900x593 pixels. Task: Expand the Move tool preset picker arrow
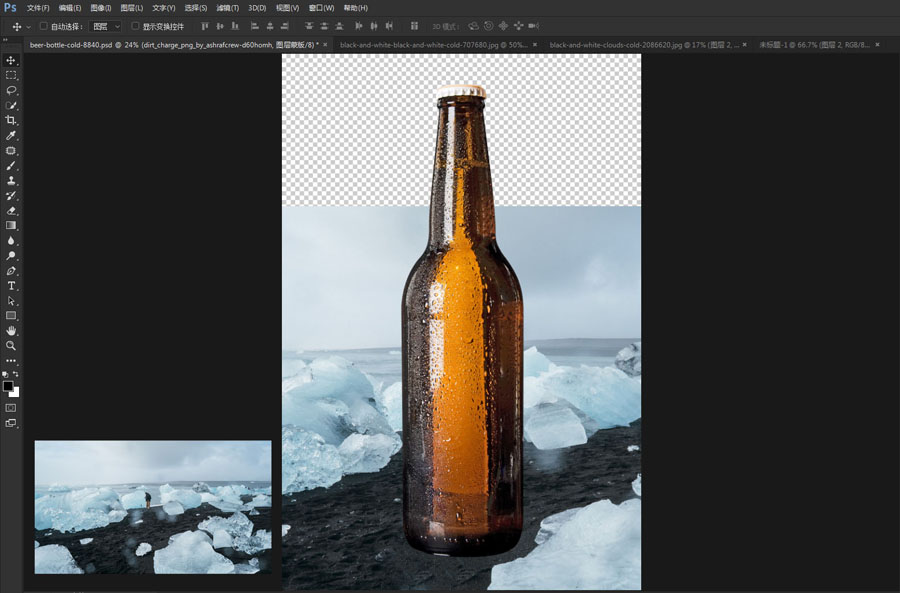pos(28,26)
